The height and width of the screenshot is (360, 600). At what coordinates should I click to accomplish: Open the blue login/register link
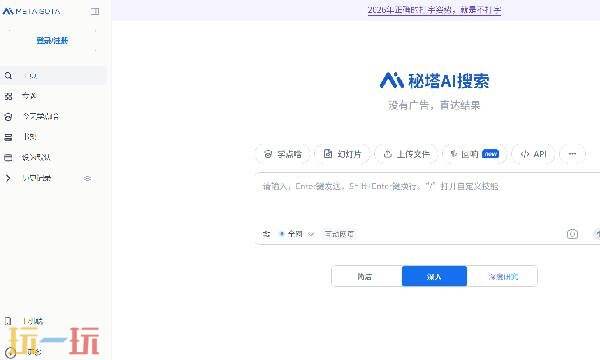click(x=52, y=41)
